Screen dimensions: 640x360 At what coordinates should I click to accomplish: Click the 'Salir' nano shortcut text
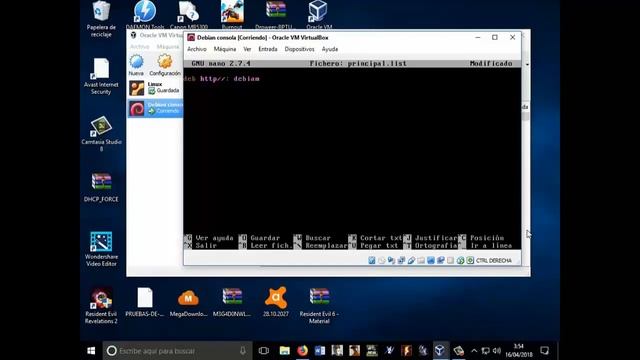coord(206,245)
